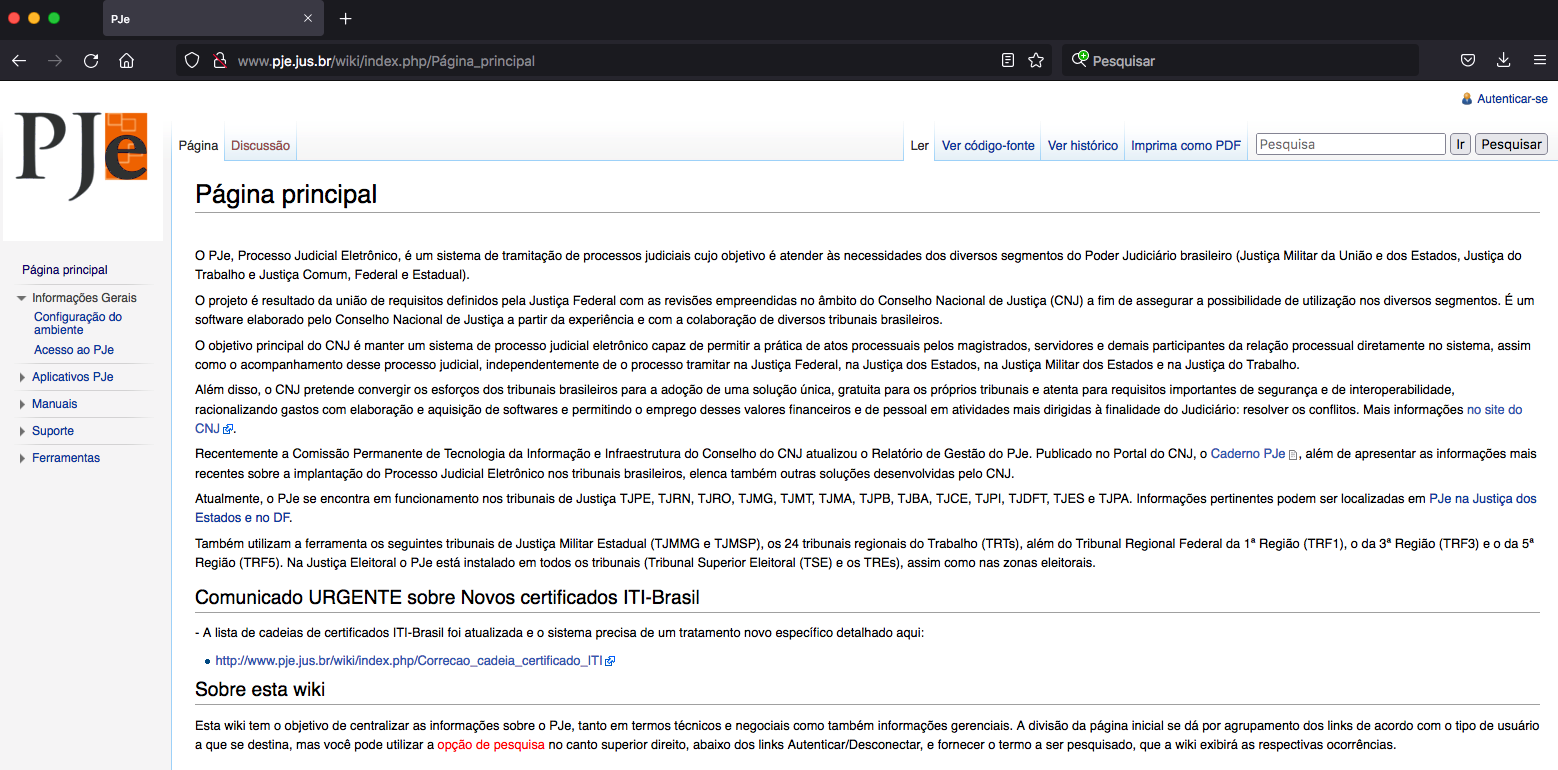This screenshot has width=1558, height=770.
Task: Open Configuração do ambiente link
Action: point(78,323)
